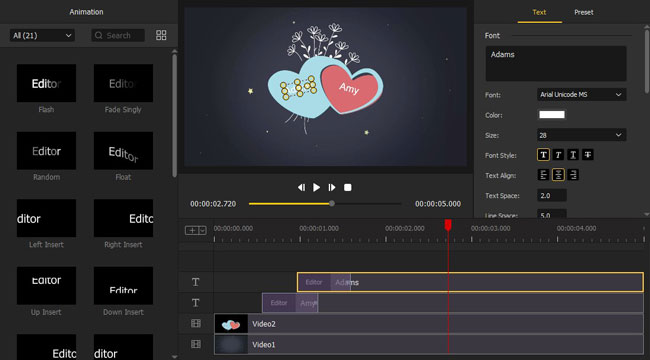Click the Adams text input box

tap(555, 63)
